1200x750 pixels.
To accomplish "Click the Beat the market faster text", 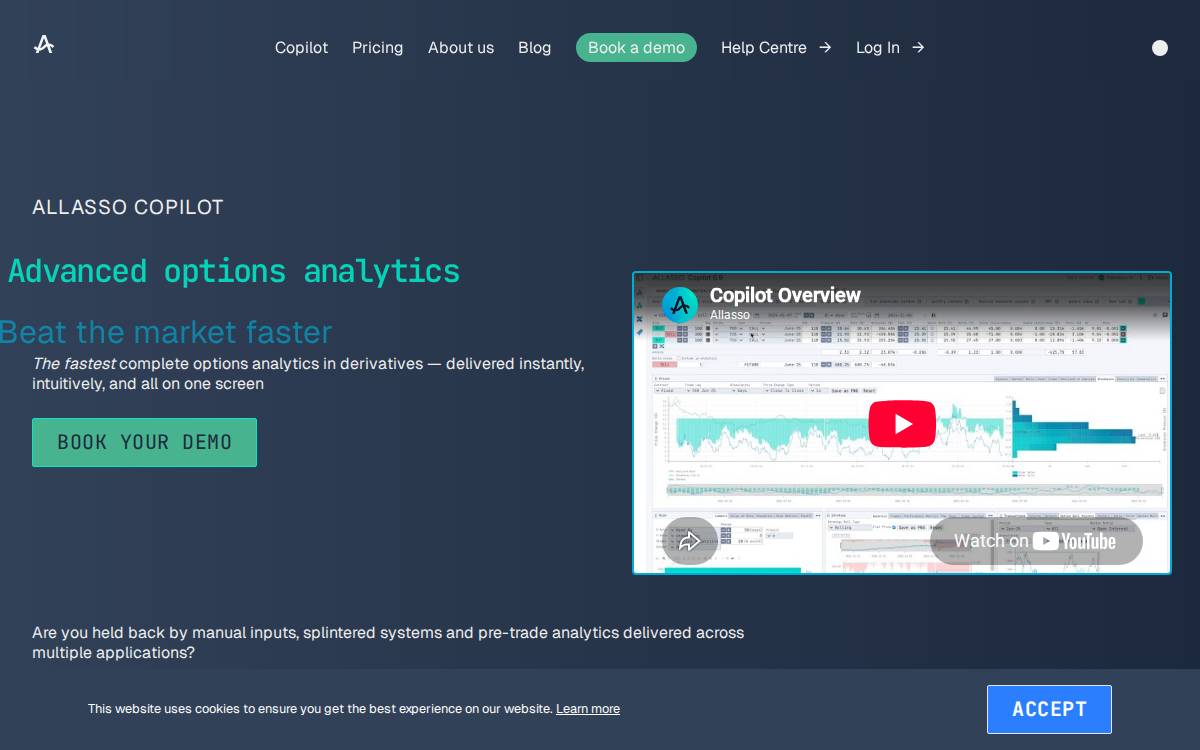I will click(x=166, y=332).
